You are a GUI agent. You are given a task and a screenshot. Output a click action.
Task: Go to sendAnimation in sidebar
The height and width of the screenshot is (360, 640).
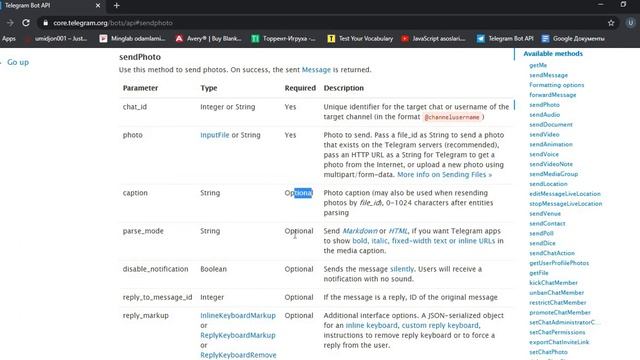(551, 144)
